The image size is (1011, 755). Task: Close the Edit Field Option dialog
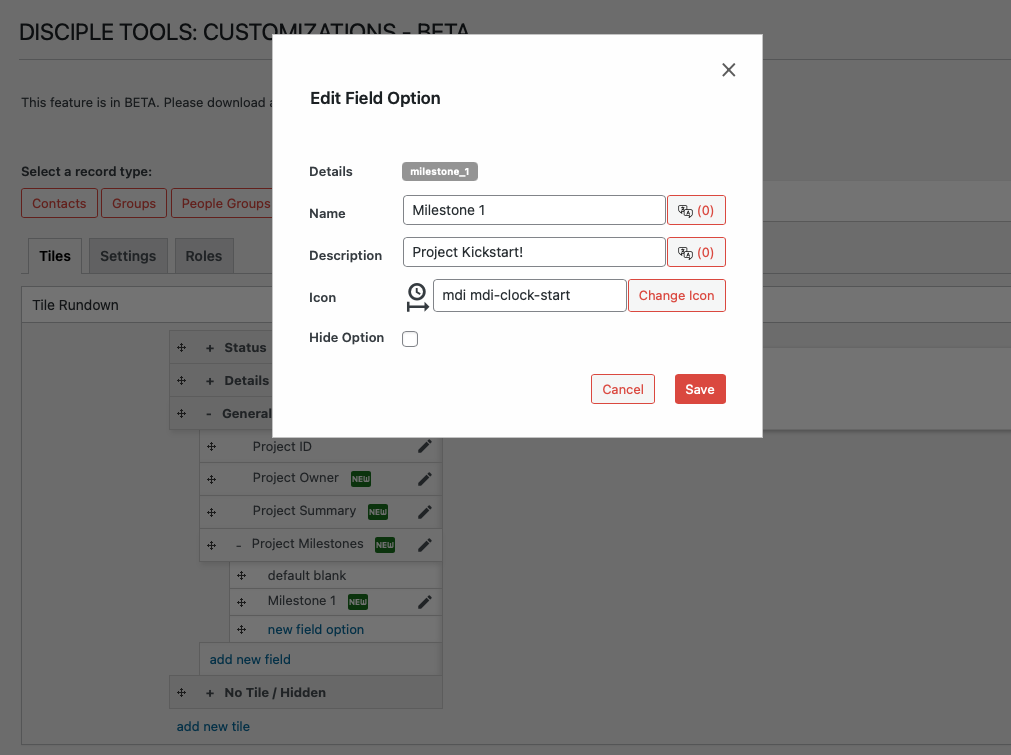(x=728, y=70)
